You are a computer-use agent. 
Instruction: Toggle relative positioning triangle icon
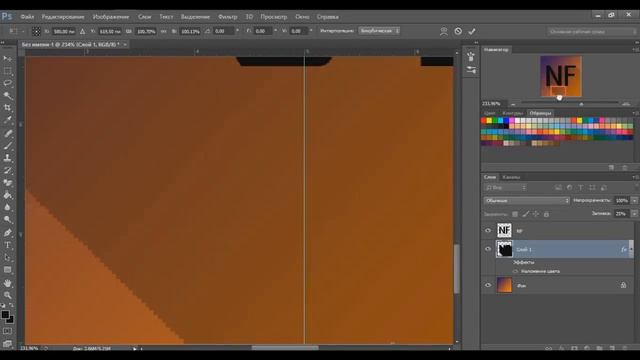tap(82, 31)
